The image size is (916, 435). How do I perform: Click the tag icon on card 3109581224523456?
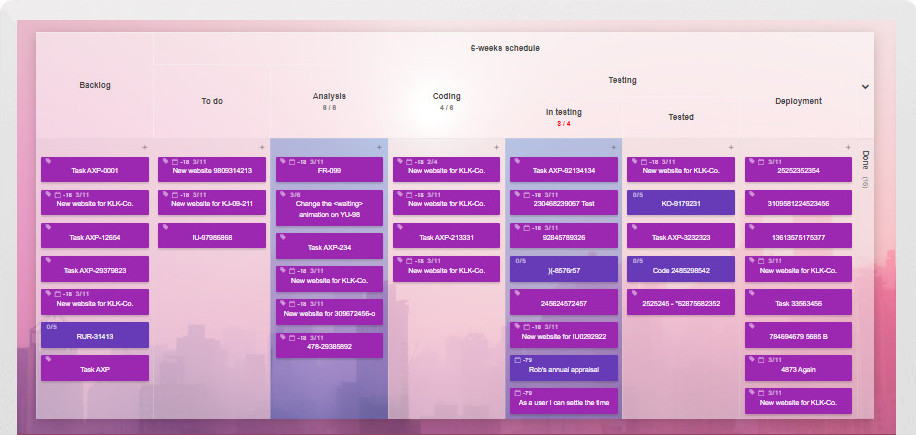pyautogui.click(x=752, y=194)
